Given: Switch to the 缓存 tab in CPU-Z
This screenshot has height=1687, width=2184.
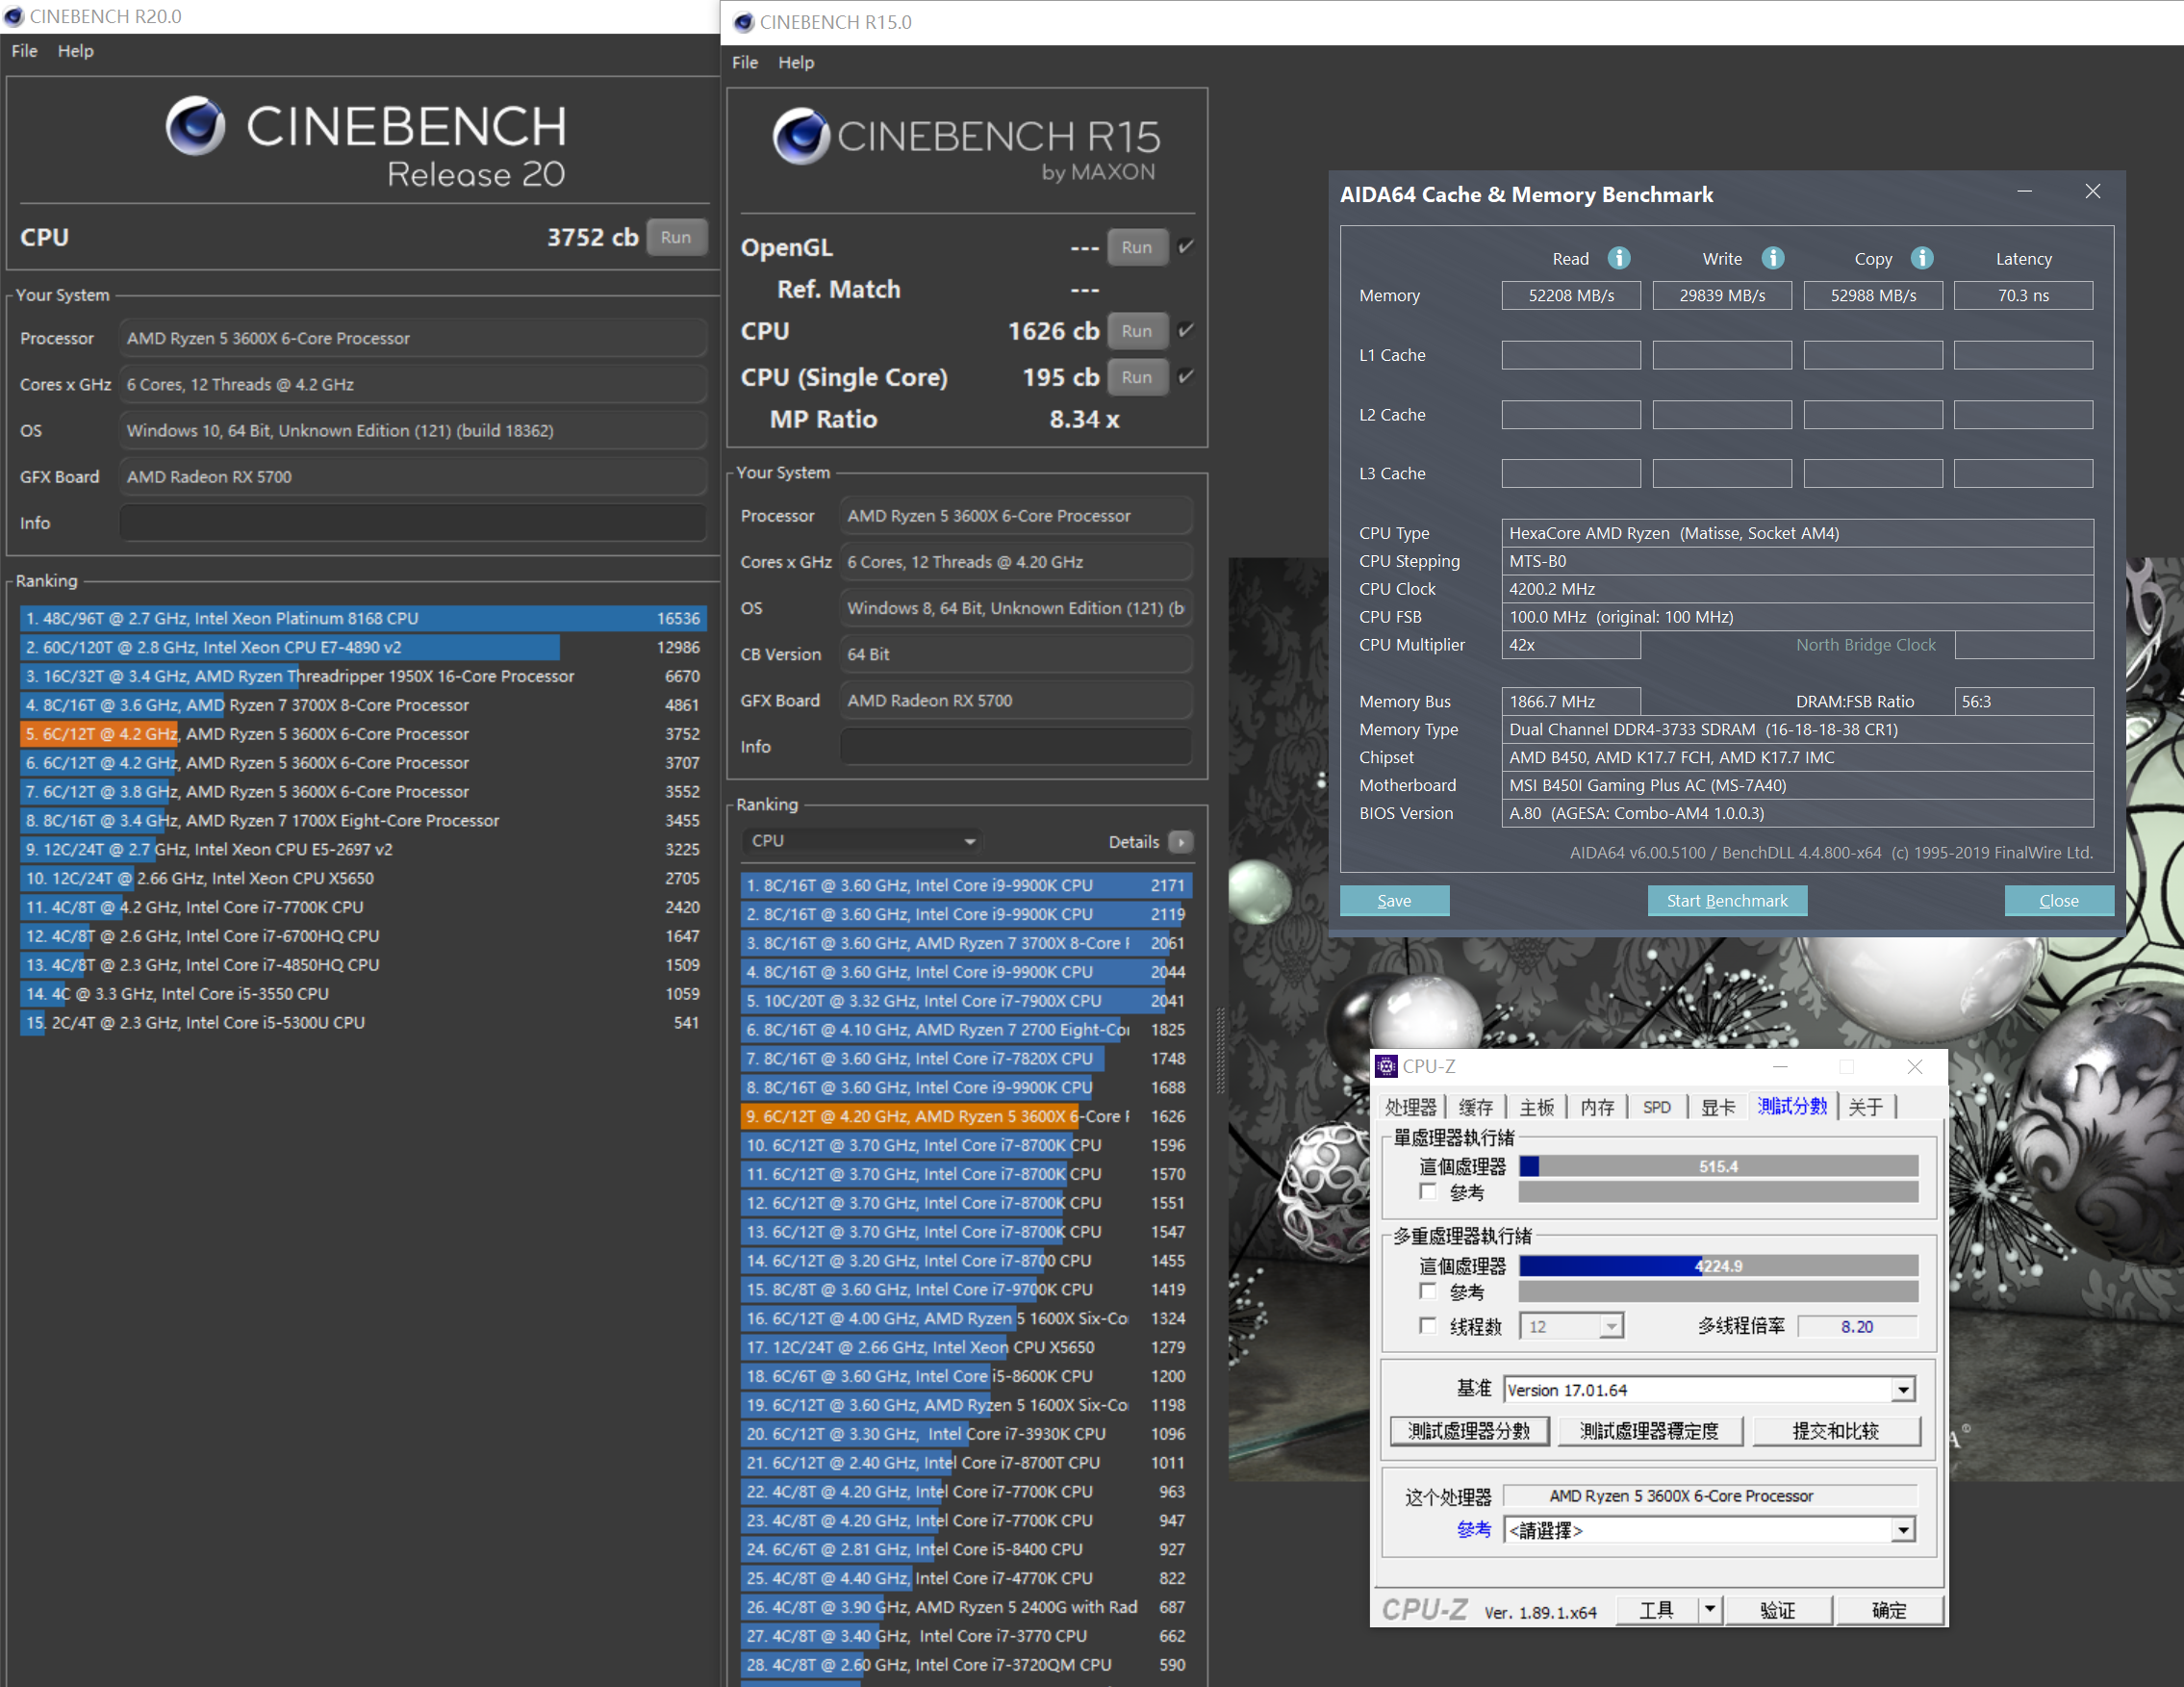Looking at the screenshot, I should pyautogui.click(x=1475, y=1107).
